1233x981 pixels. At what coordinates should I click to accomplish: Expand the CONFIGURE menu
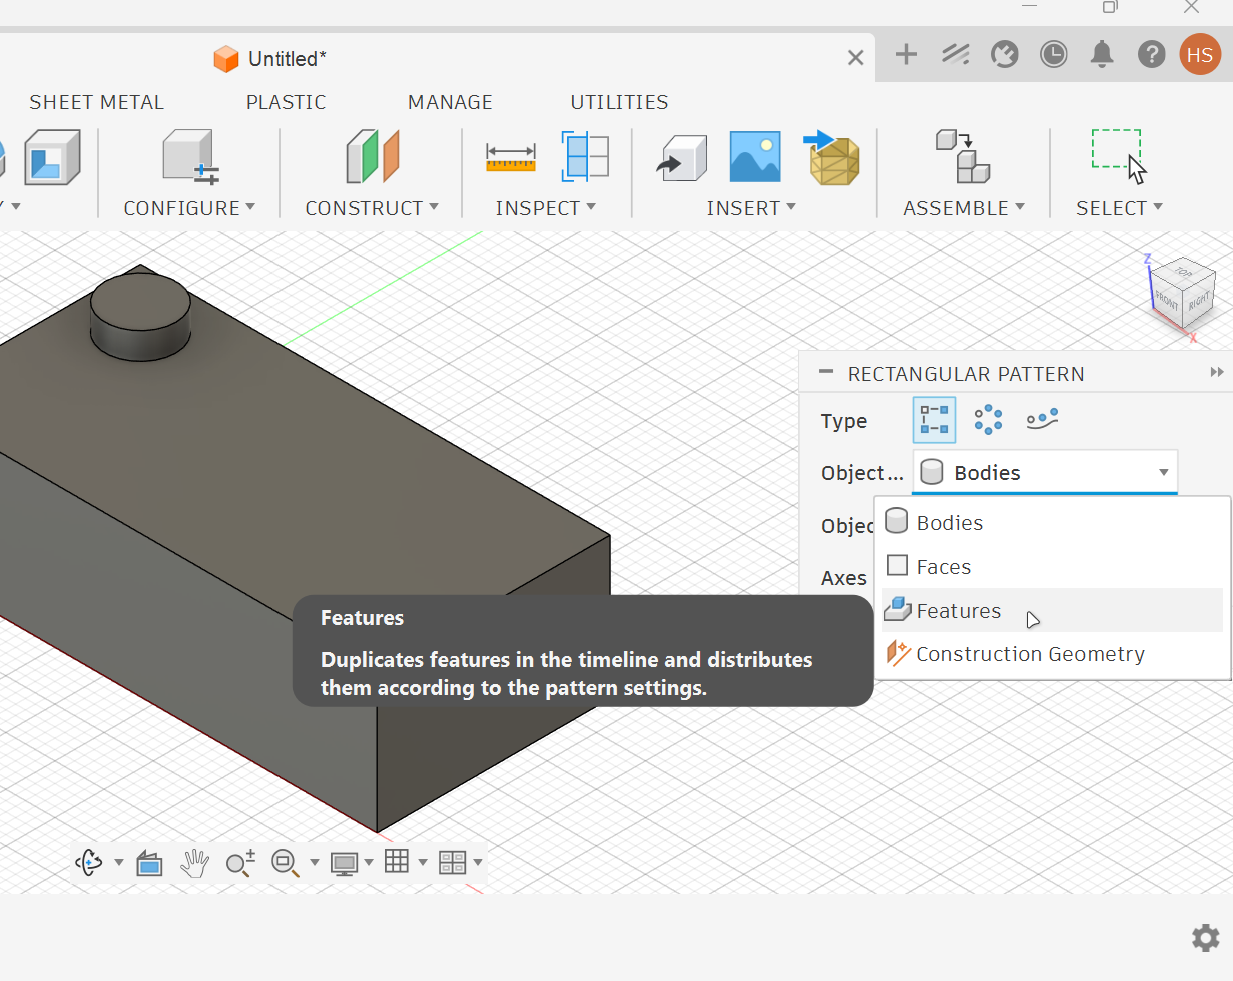pos(189,208)
